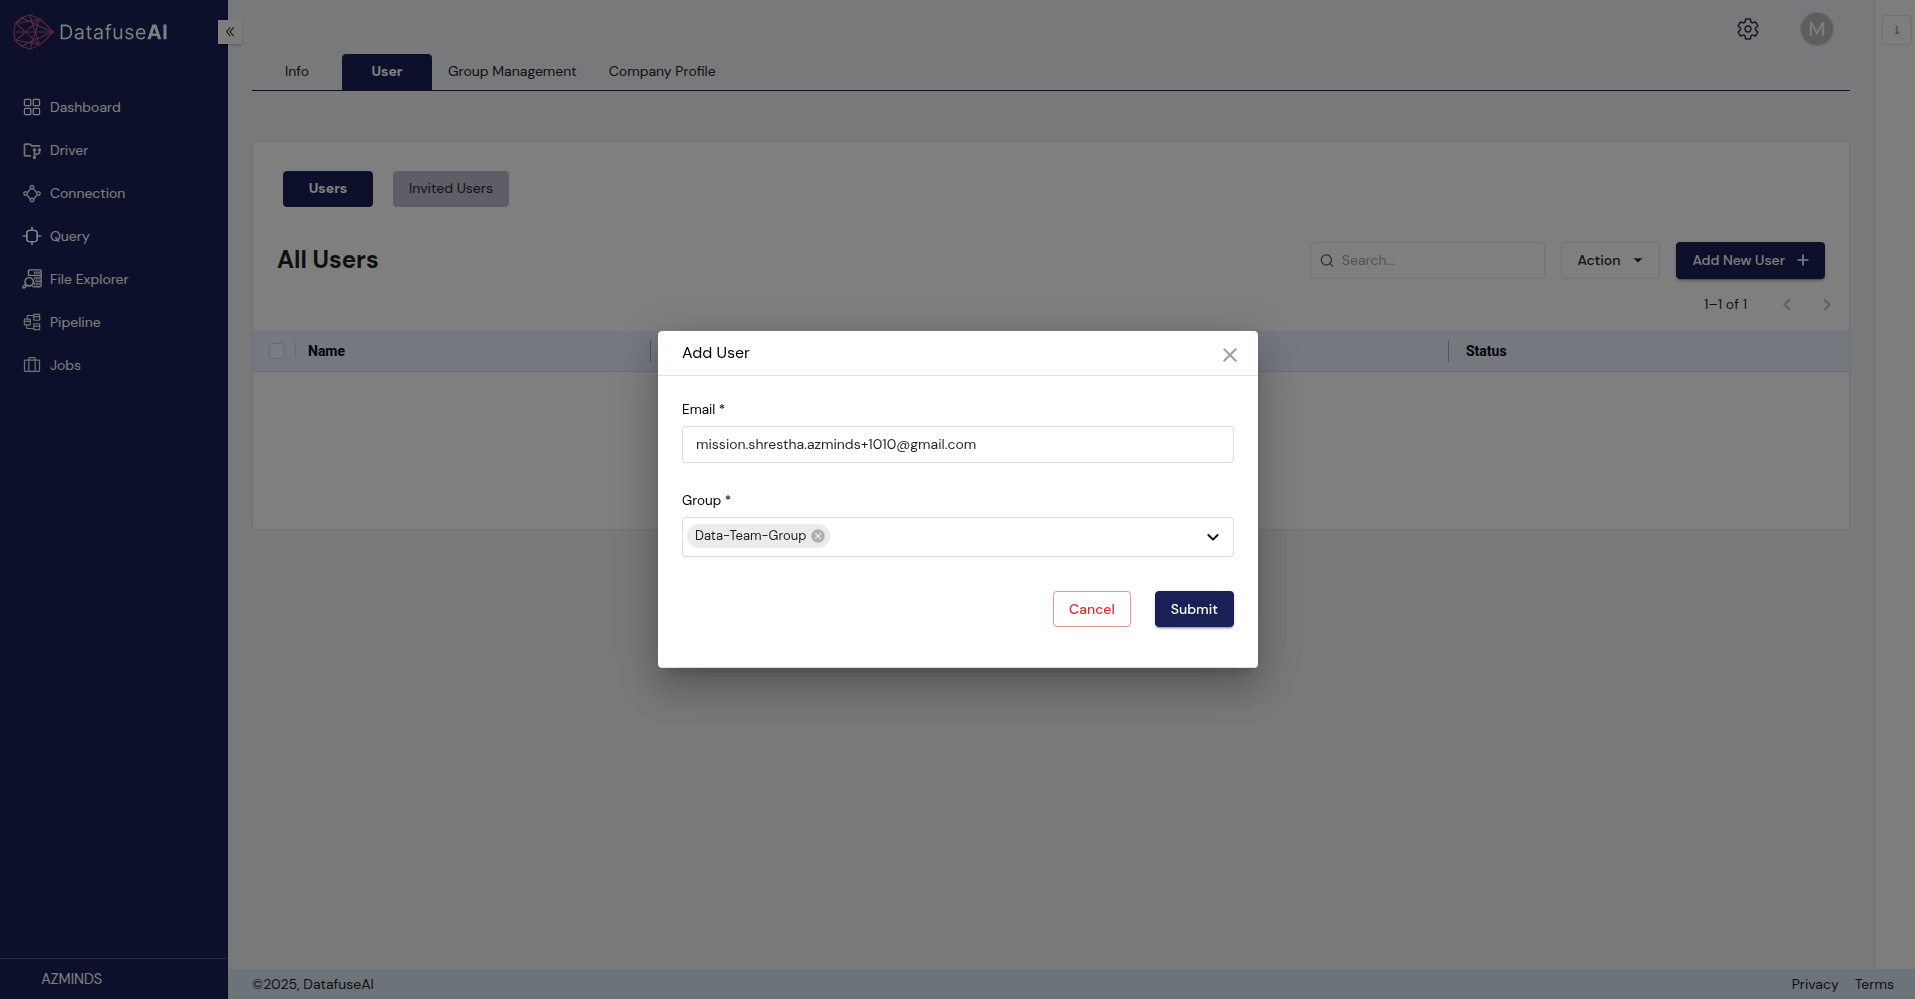
Task: Switch to Company Profile tab
Action: [661, 71]
